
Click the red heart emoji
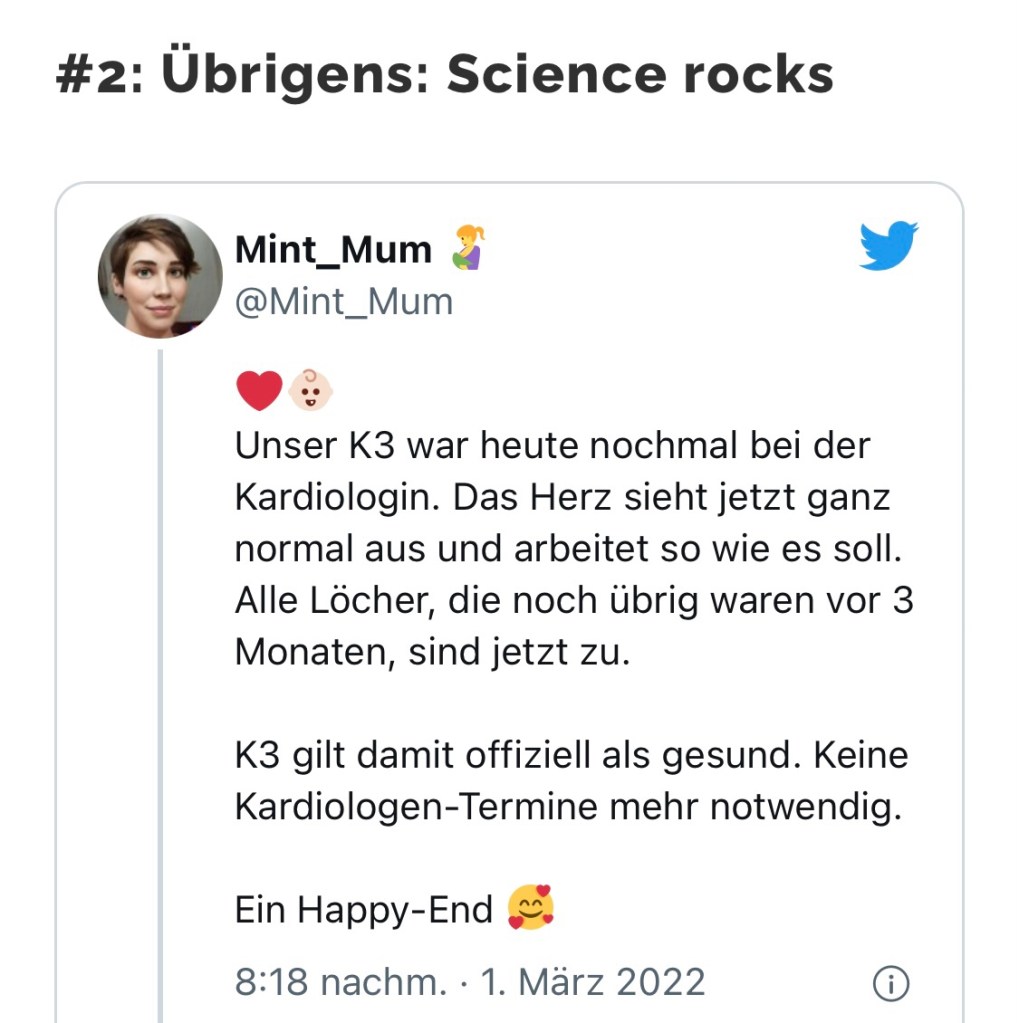(259, 390)
